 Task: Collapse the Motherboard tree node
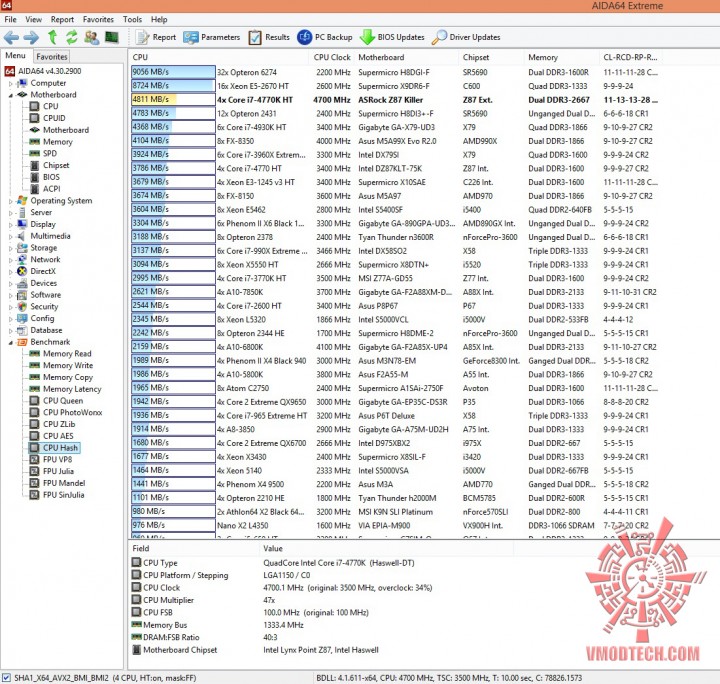(x=11, y=95)
